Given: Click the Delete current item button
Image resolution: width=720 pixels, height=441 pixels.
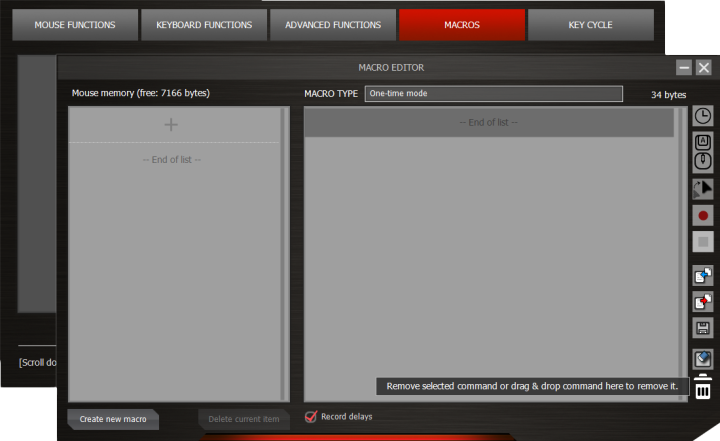Looking at the screenshot, I should pyautogui.click(x=243, y=419).
